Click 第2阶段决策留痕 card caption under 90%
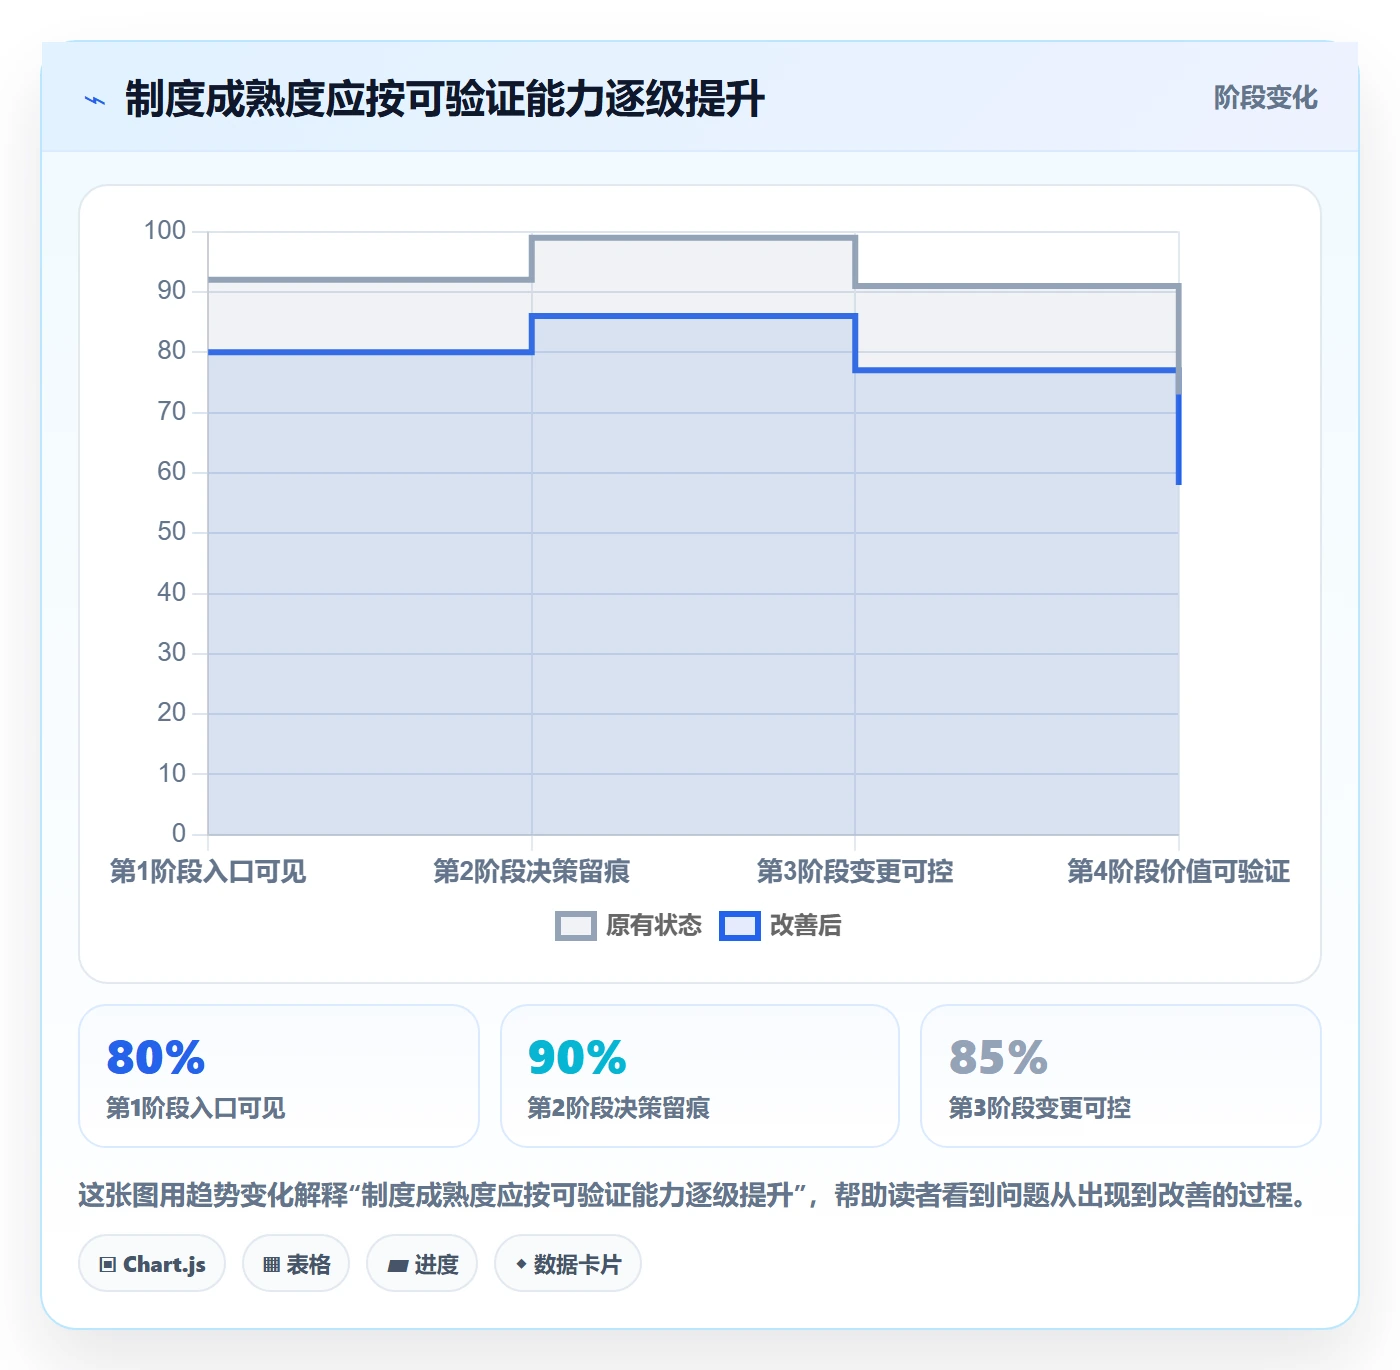 618,1108
